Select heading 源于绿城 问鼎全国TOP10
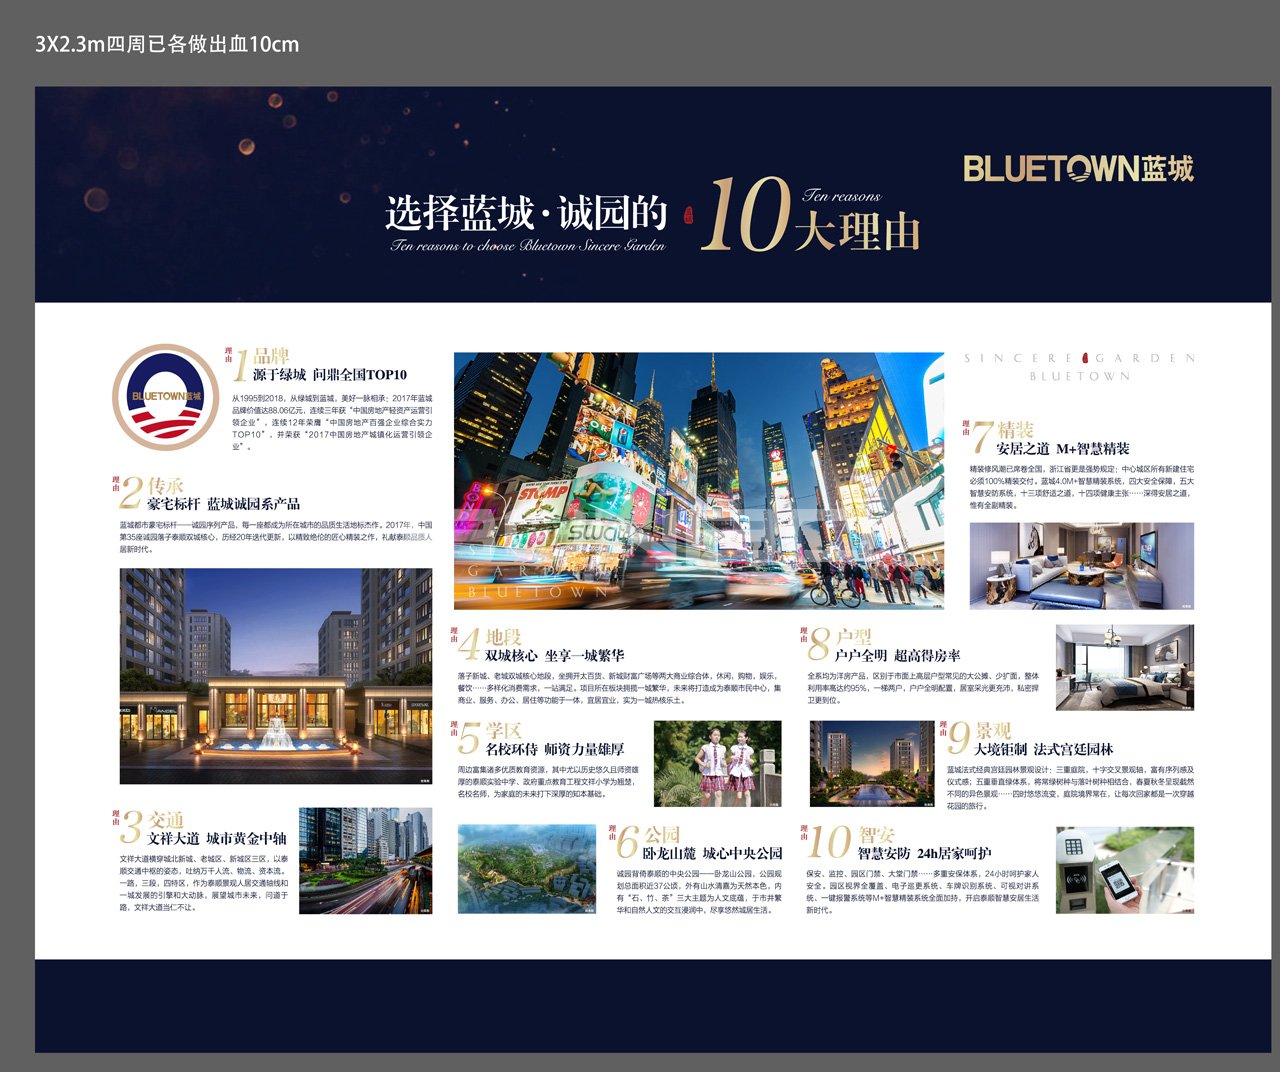 (330, 375)
